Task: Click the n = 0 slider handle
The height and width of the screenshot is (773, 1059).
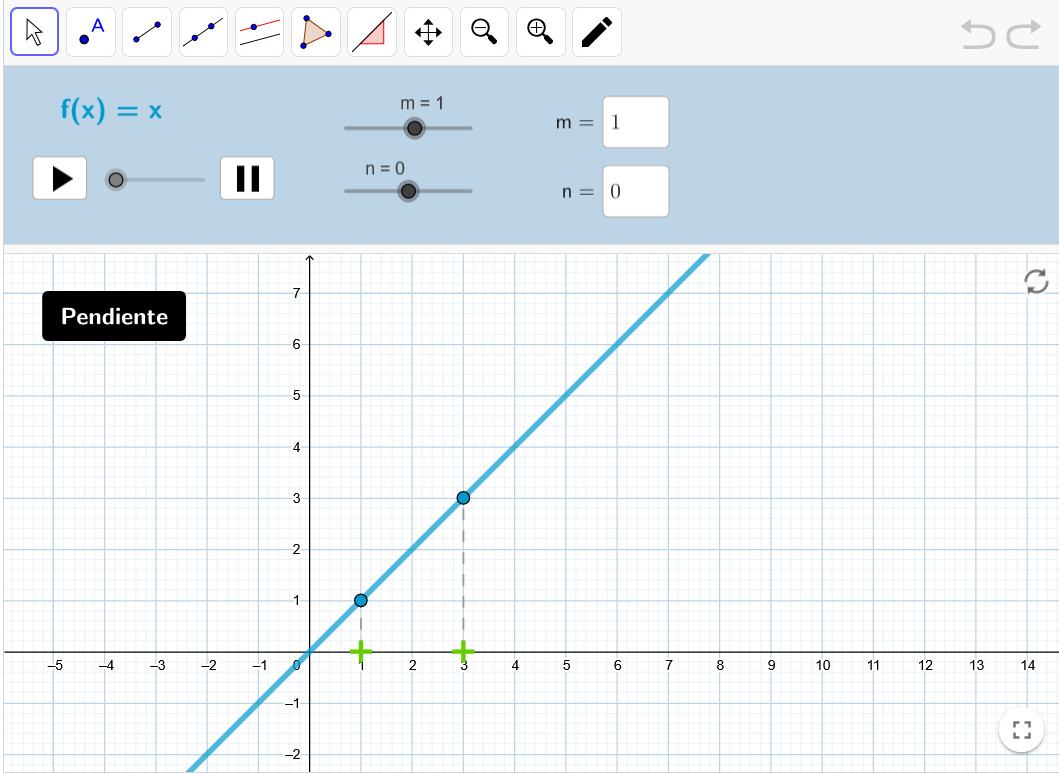Action: pos(407,191)
